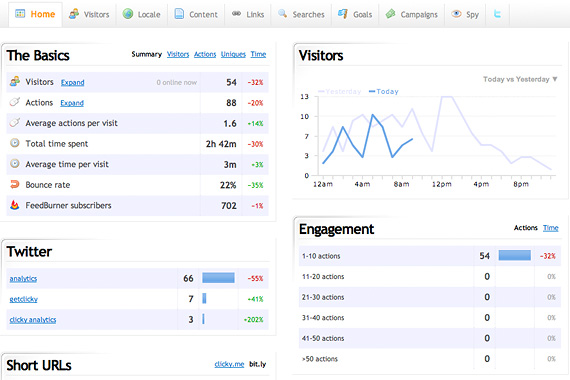Switch The Basics to Uniques view
Screen dimensions: 570x380
click(x=233, y=54)
